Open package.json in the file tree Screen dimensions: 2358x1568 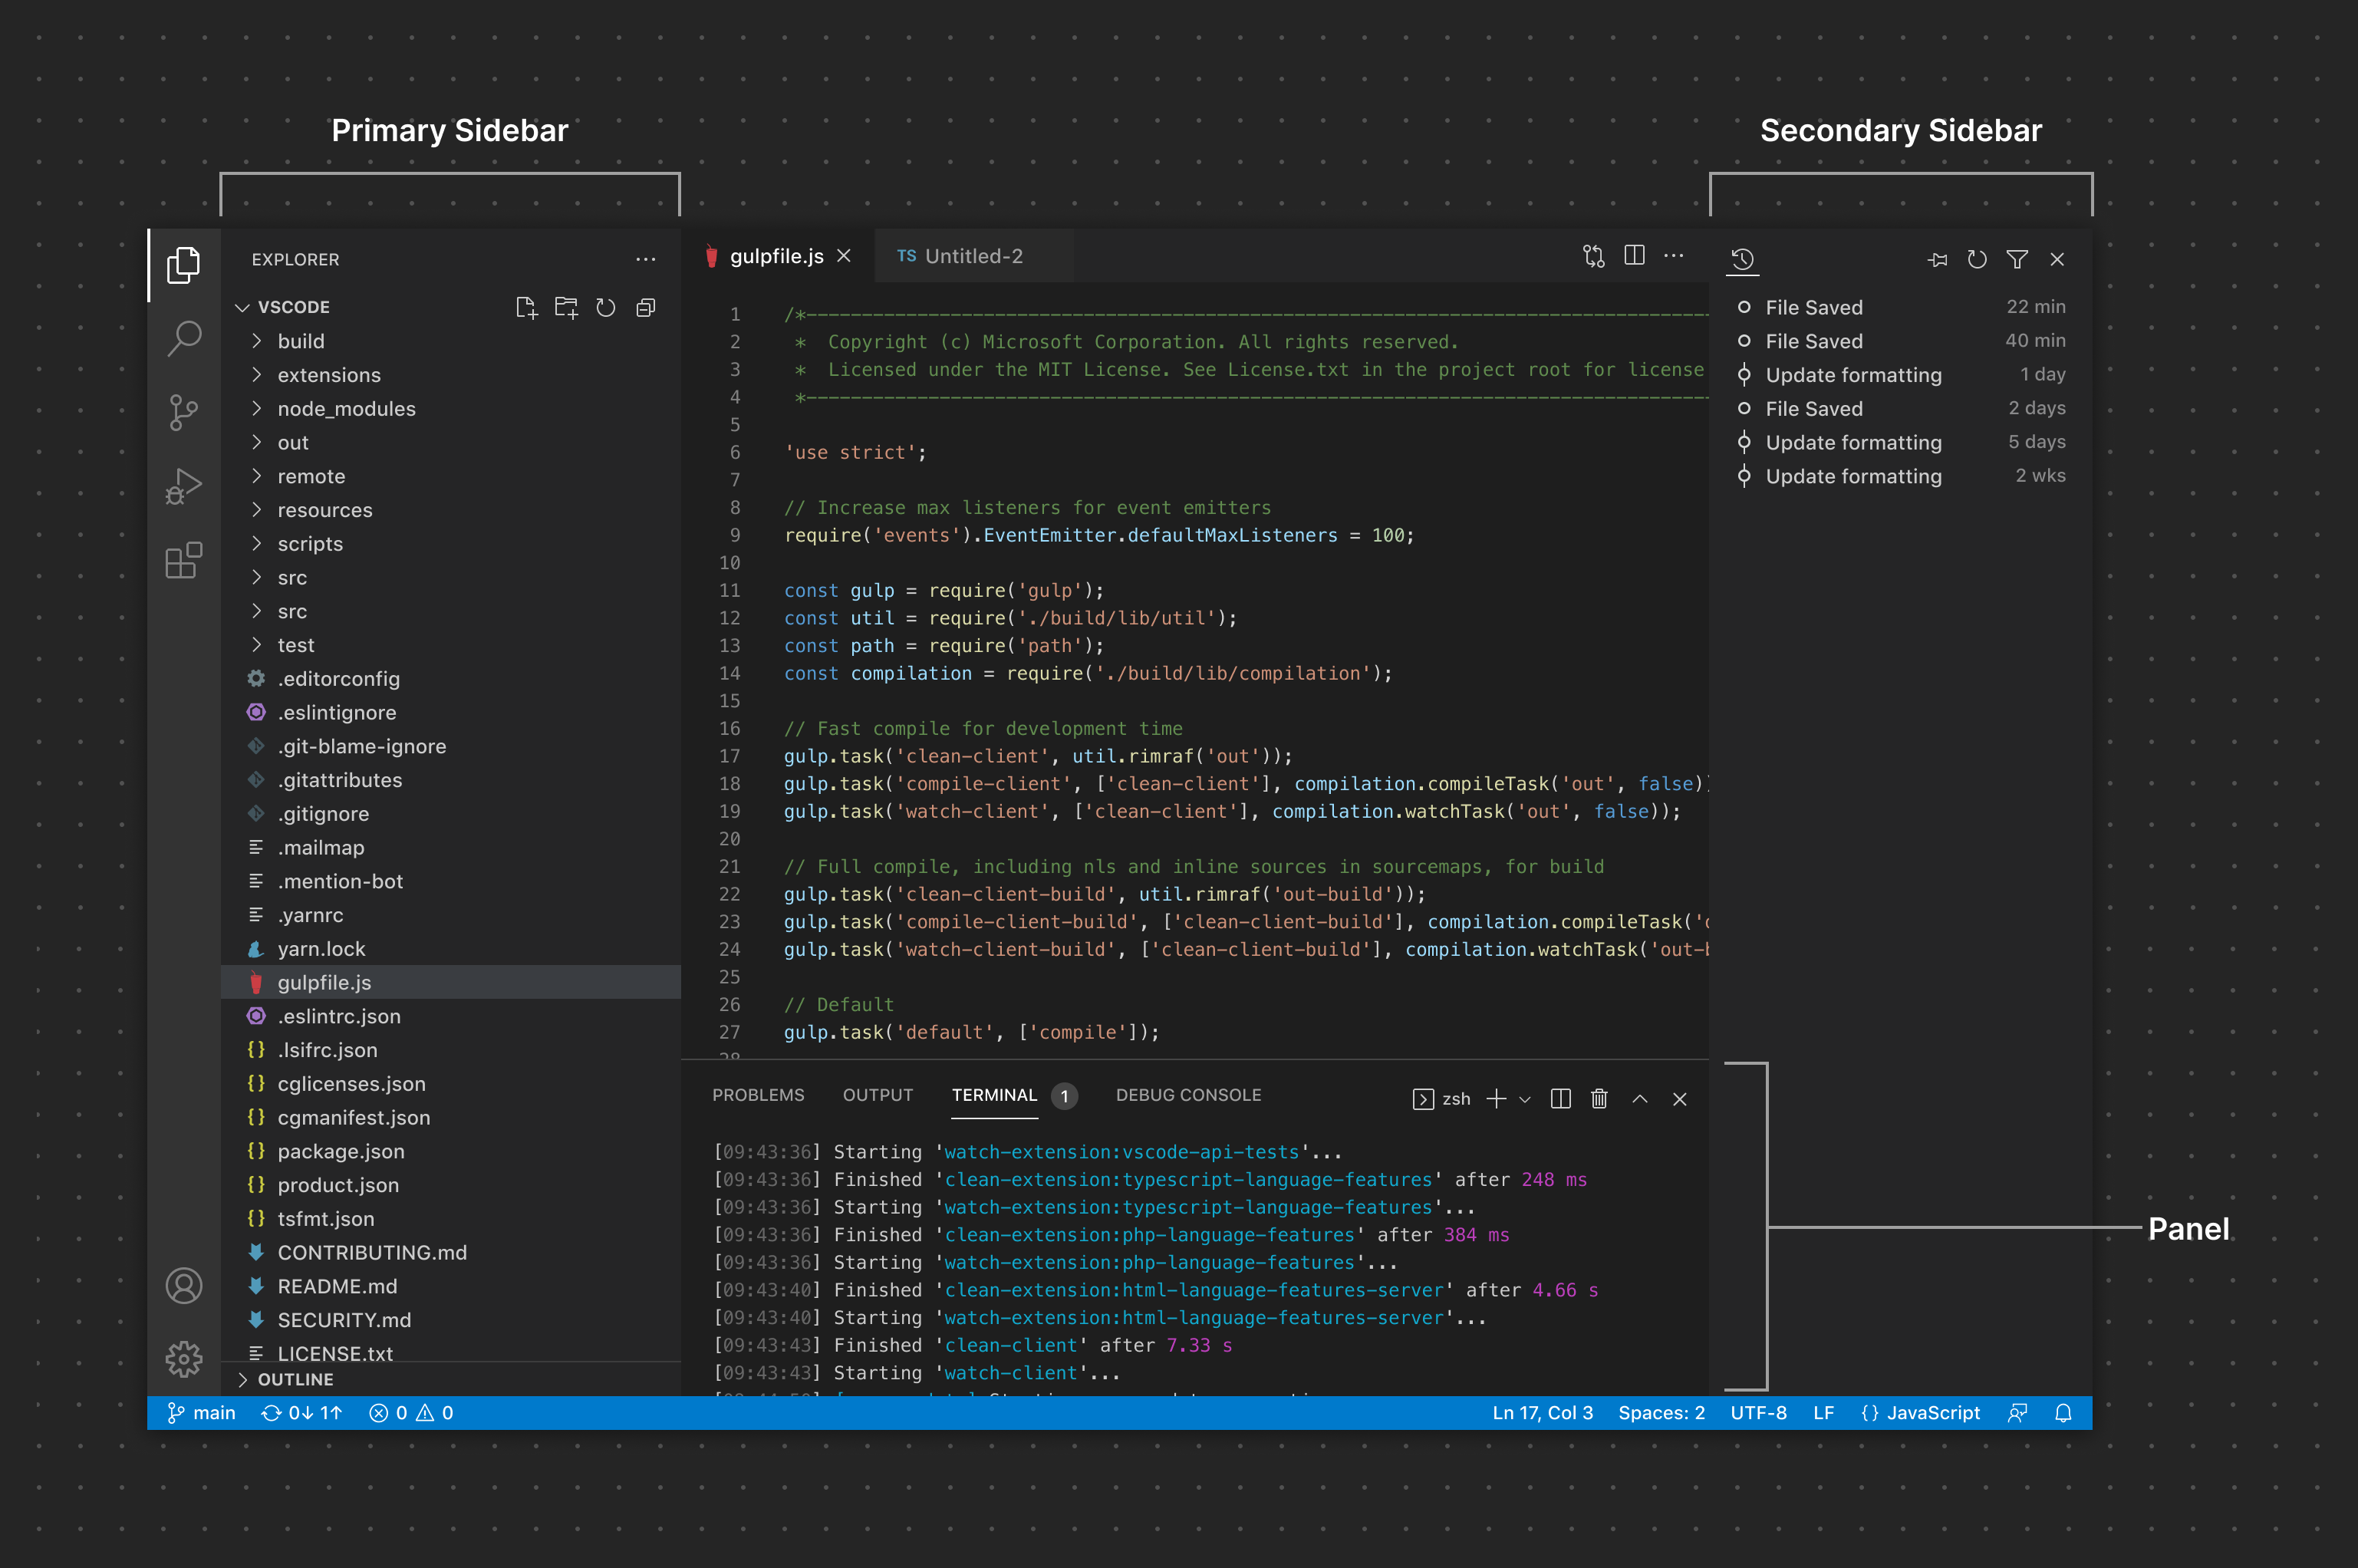[x=340, y=1151]
